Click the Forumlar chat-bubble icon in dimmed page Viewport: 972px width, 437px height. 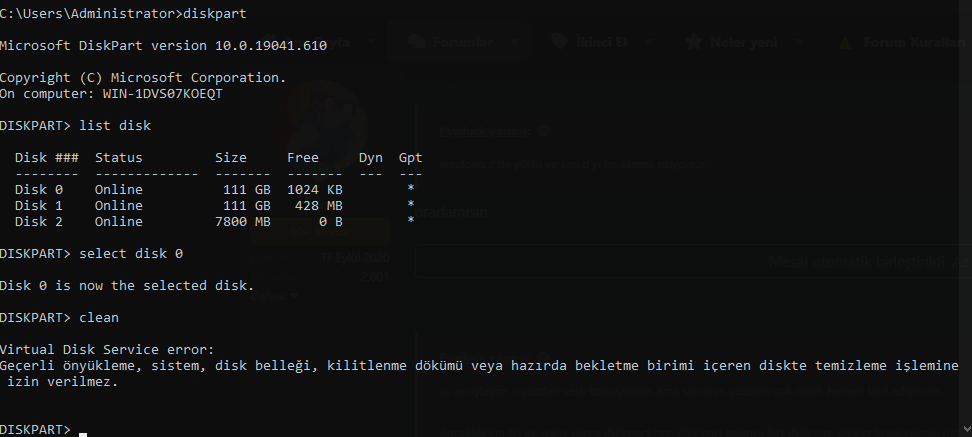point(417,42)
